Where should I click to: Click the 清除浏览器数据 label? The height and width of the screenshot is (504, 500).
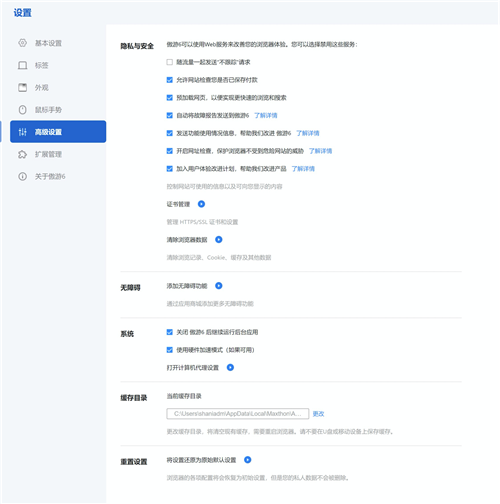pos(187,239)
